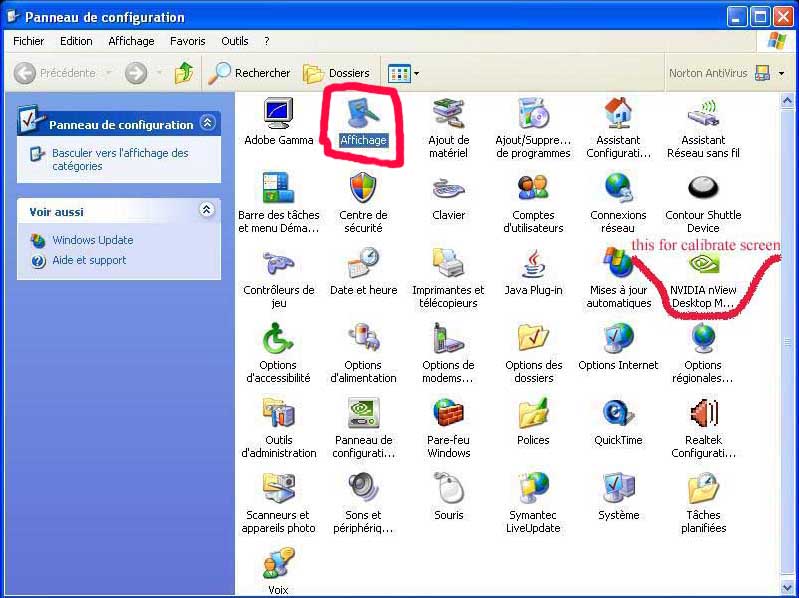Collapse the Panneau de configuration side panel
799x598 pixels.
(207, 123)
